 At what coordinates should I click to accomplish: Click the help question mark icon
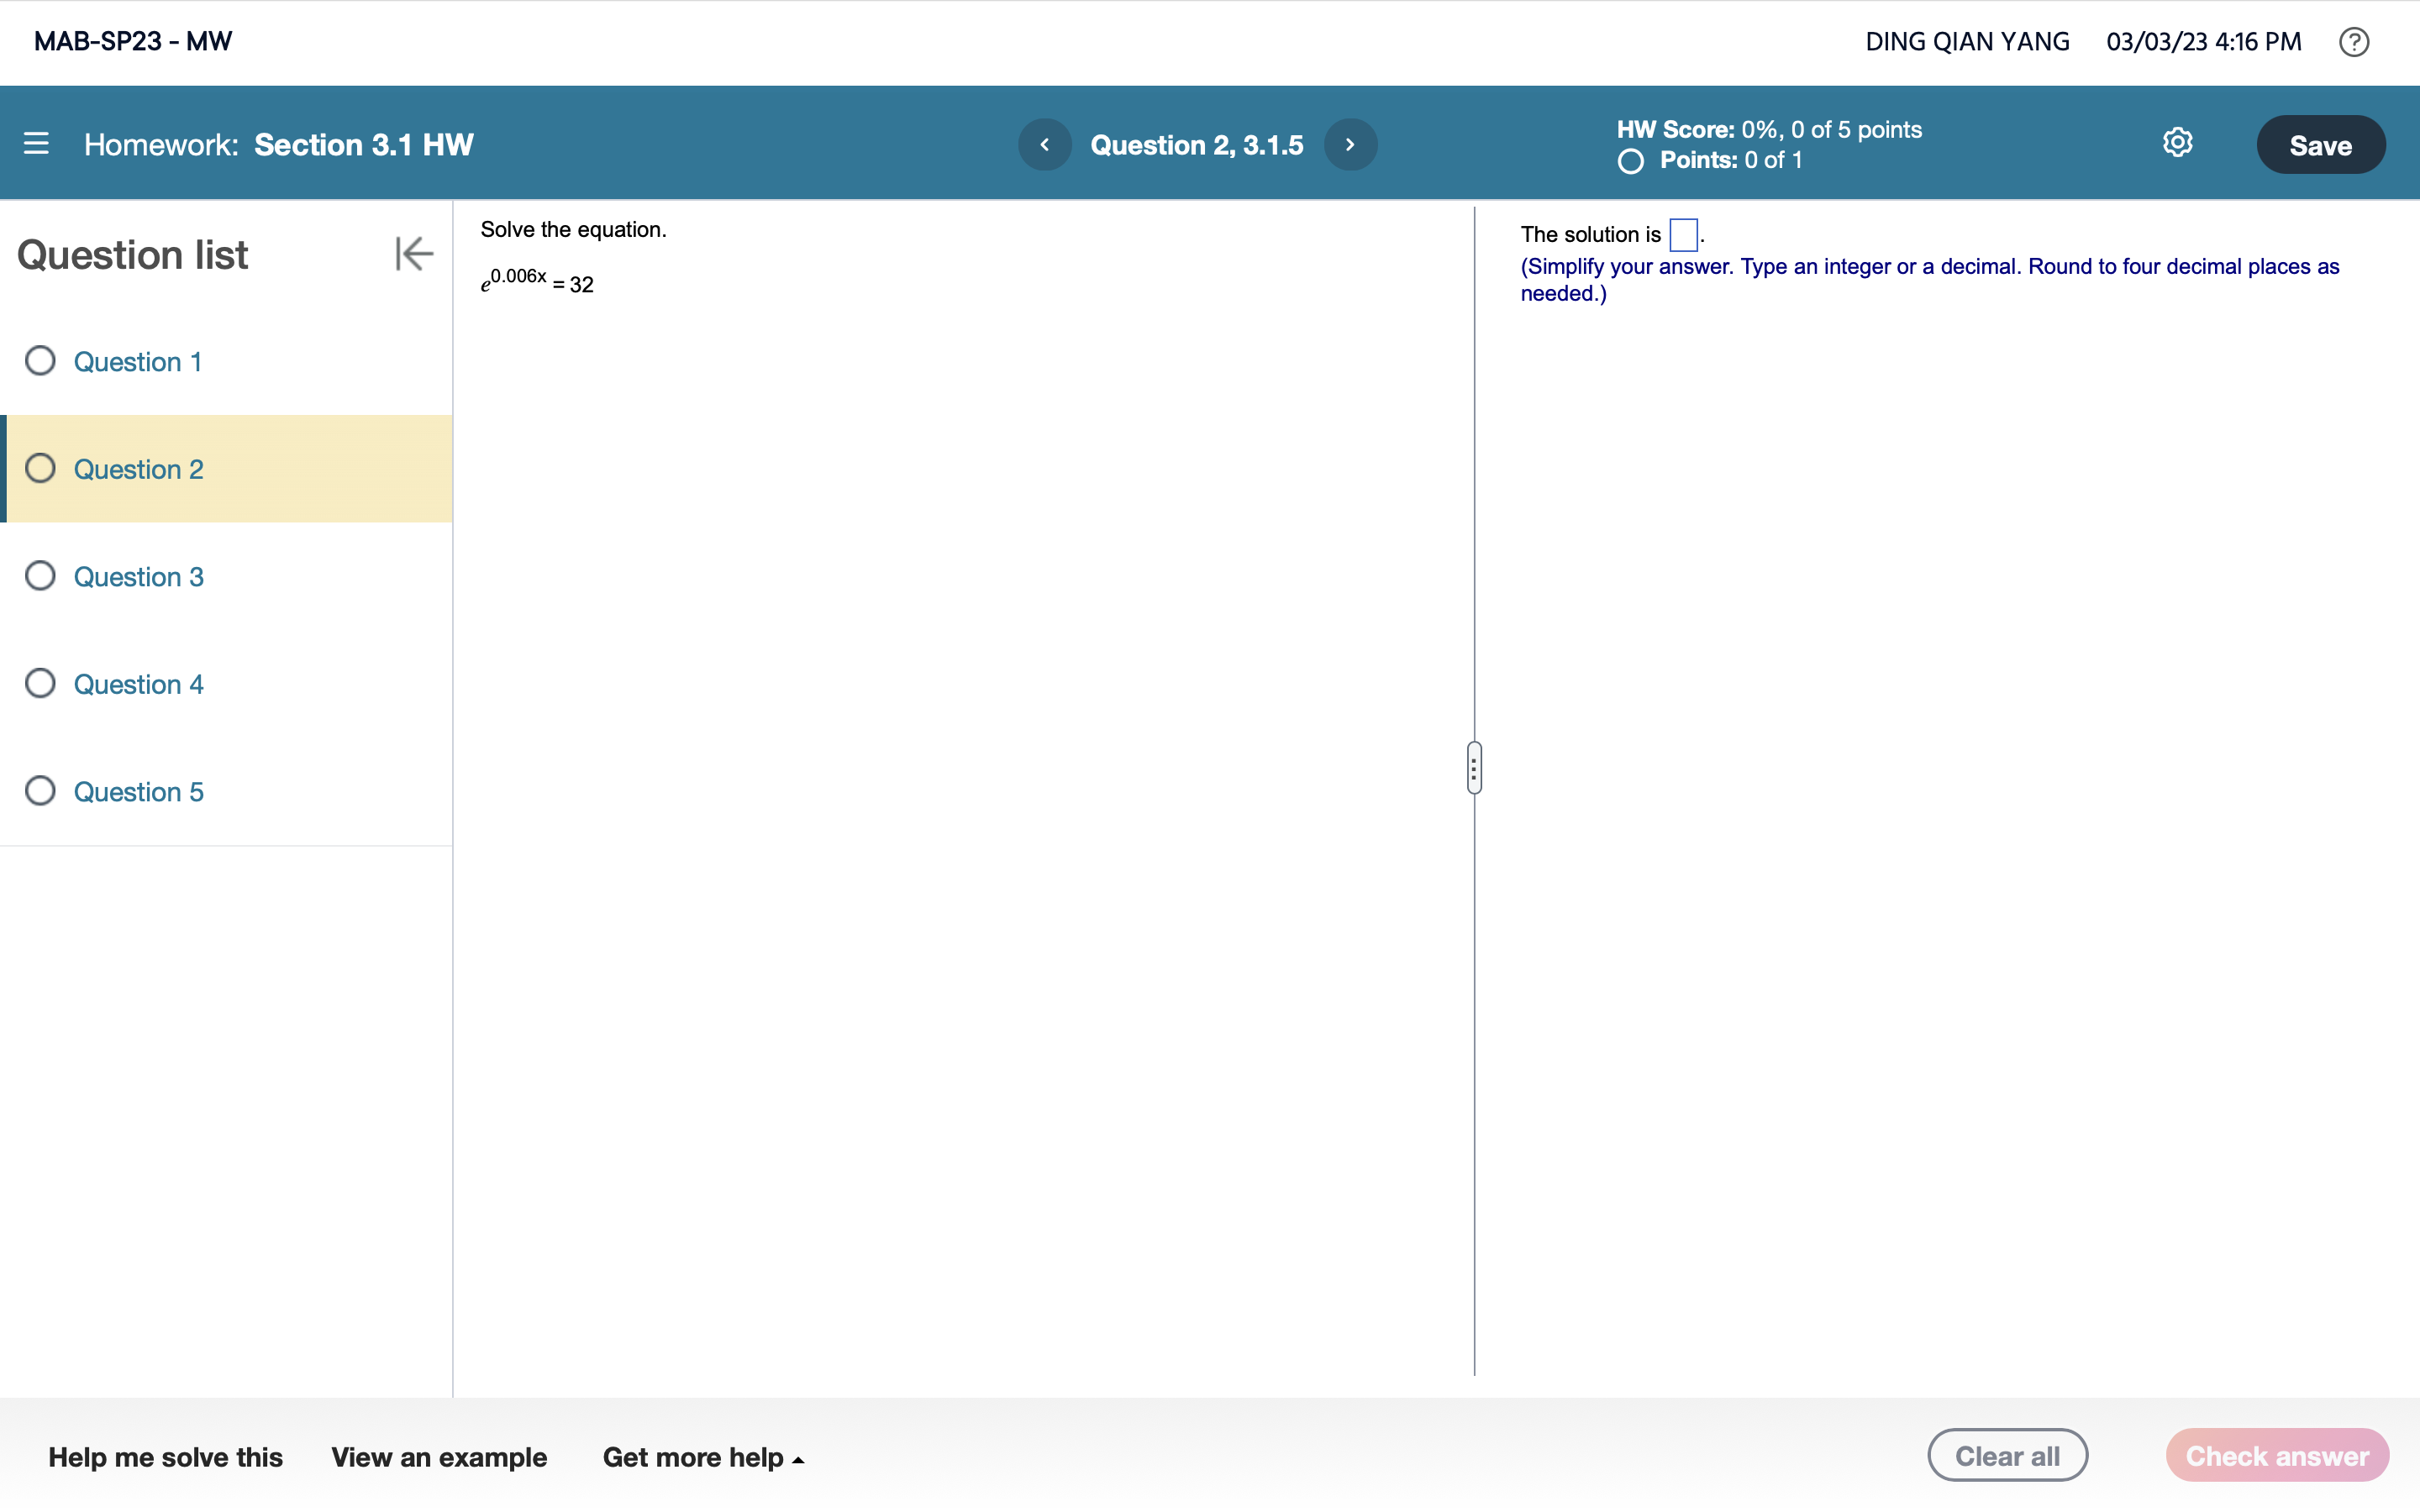pos(2353,42)
